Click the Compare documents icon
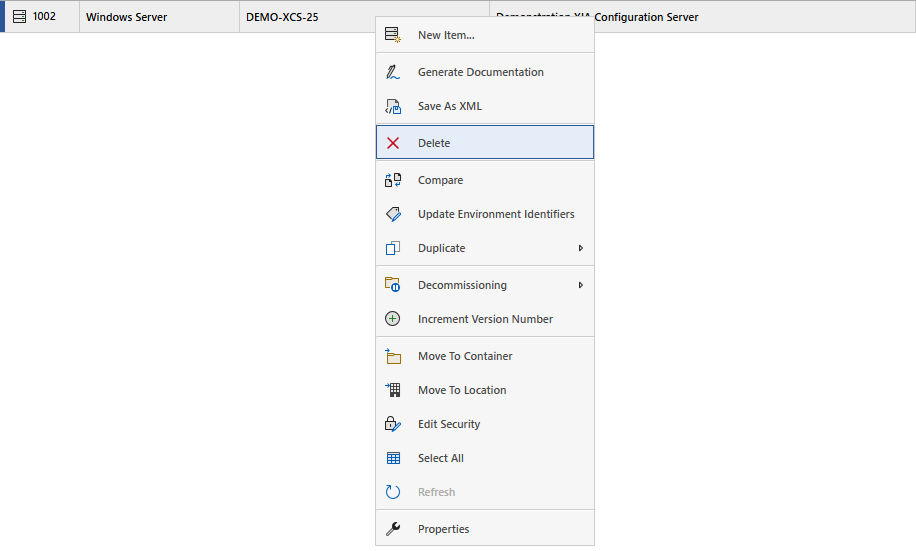Screen dimensions: 916x551 tap(393, 180)
